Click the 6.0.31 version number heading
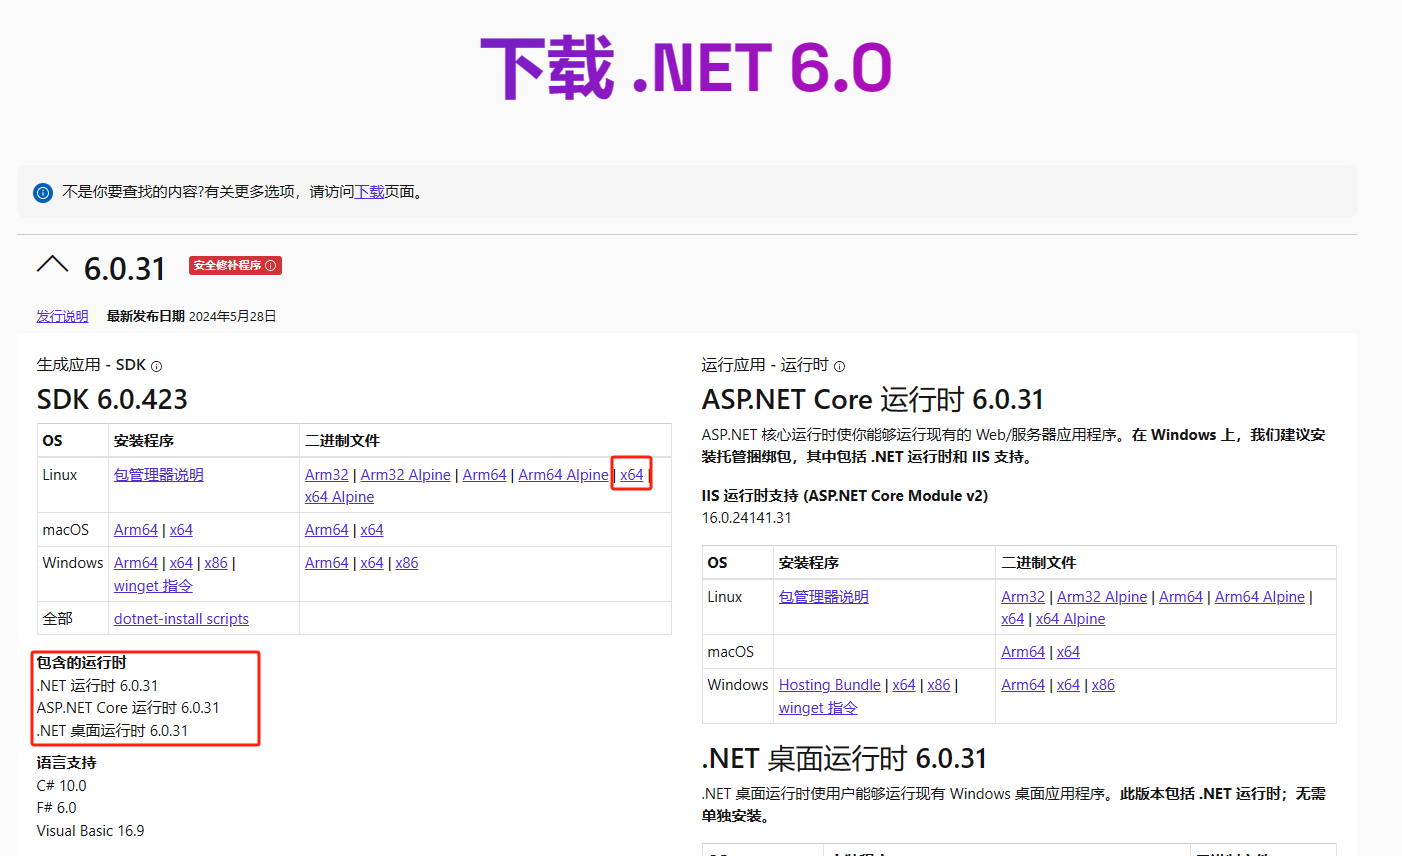 coord(125,269)
